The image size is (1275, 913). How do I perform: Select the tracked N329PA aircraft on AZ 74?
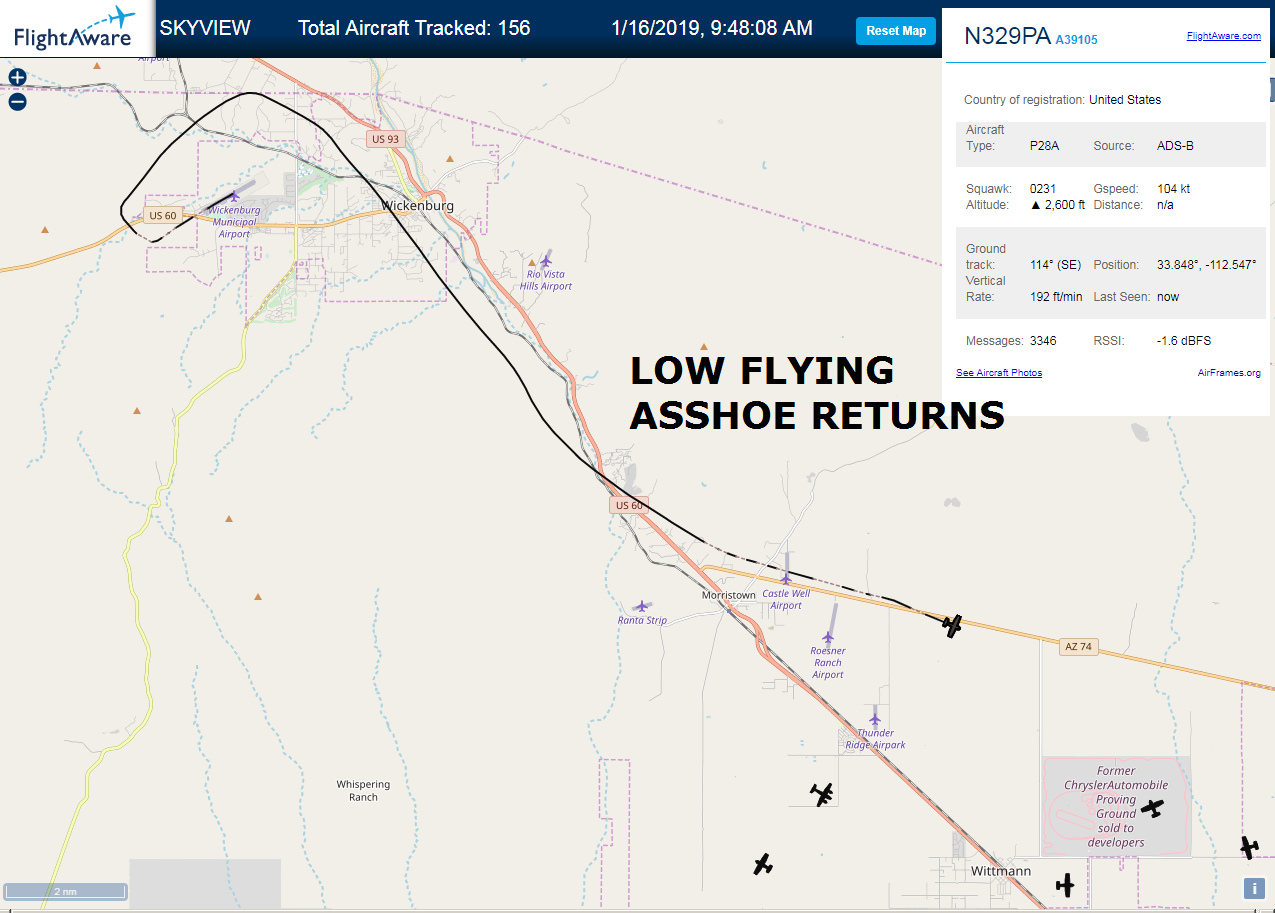(x=952, y=626)
